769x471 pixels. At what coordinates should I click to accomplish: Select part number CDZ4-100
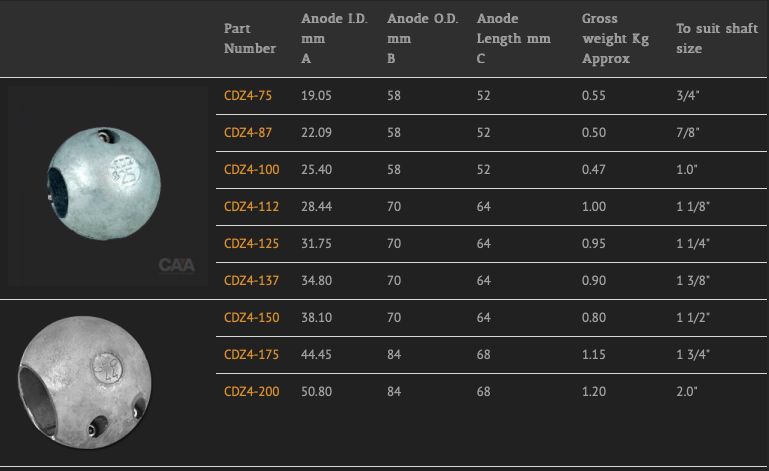(x=252, y=170)
